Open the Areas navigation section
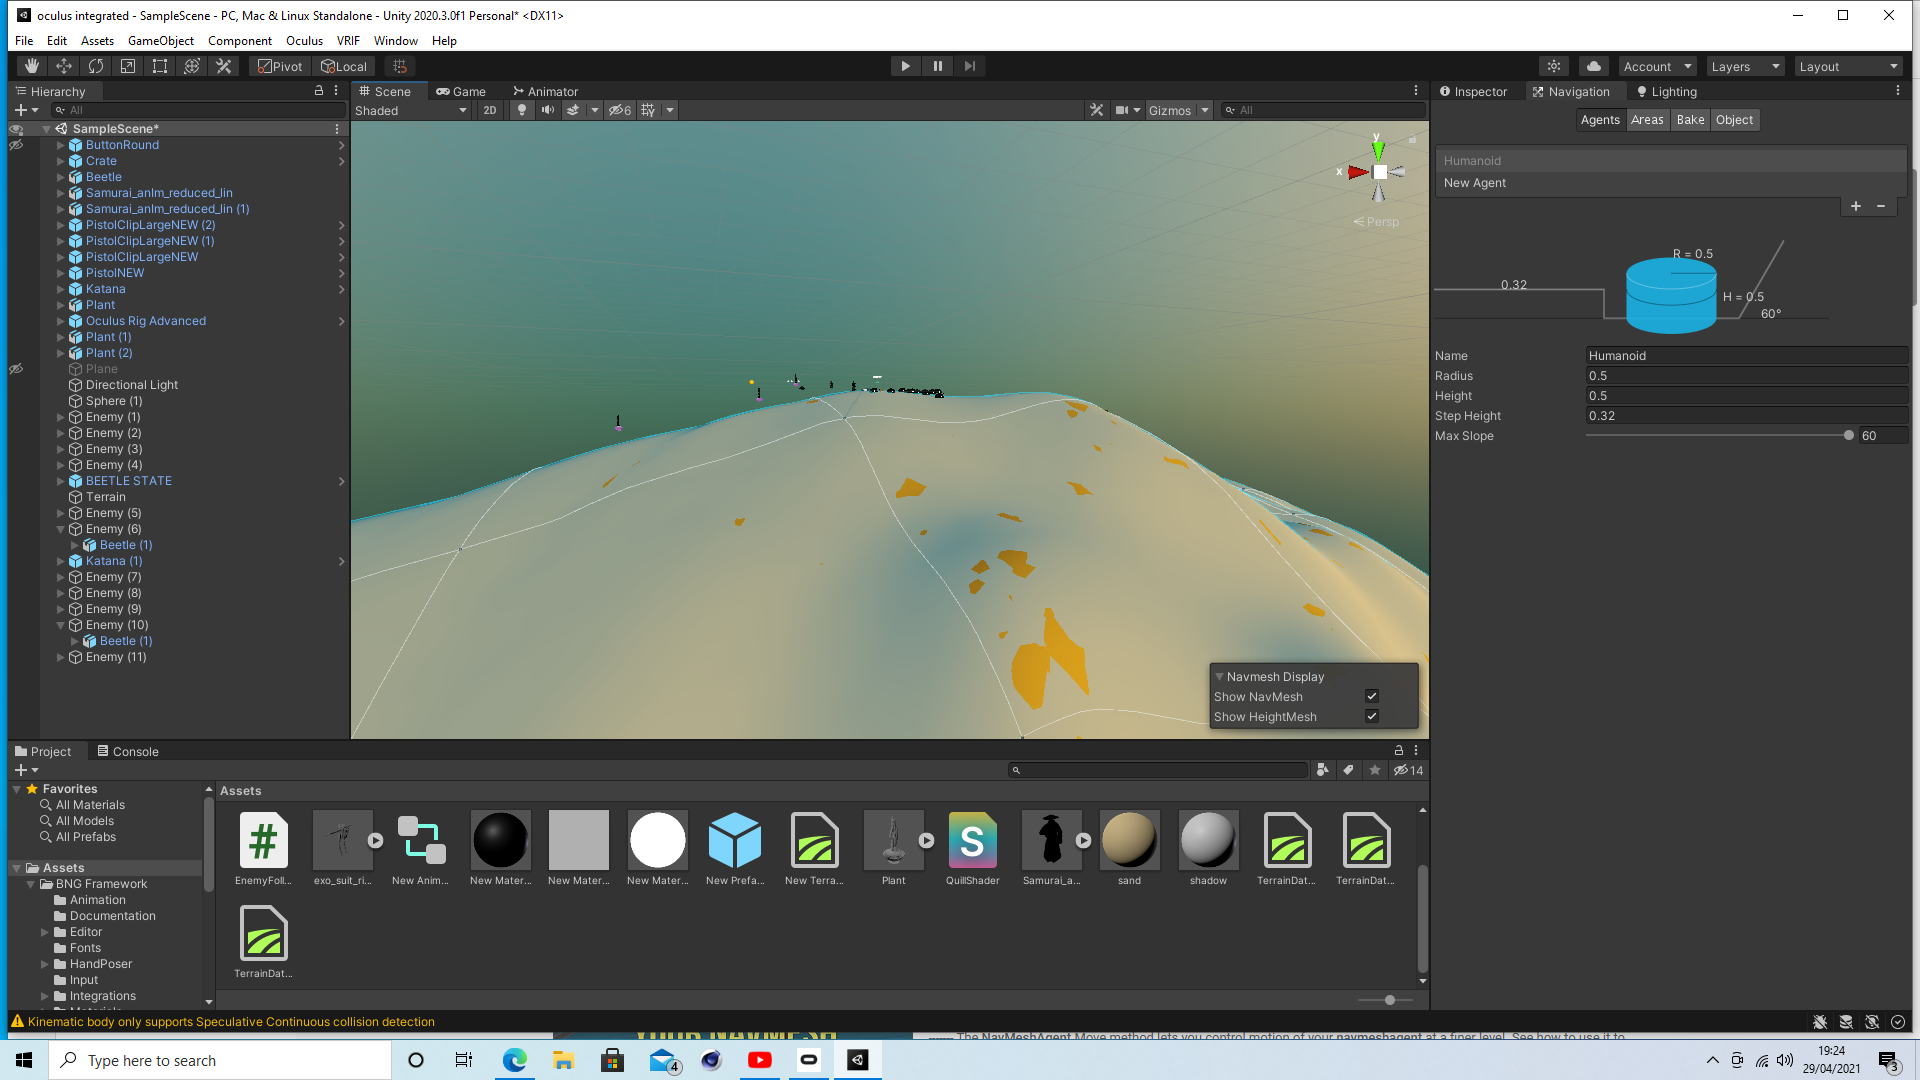 coord(1647,120)
